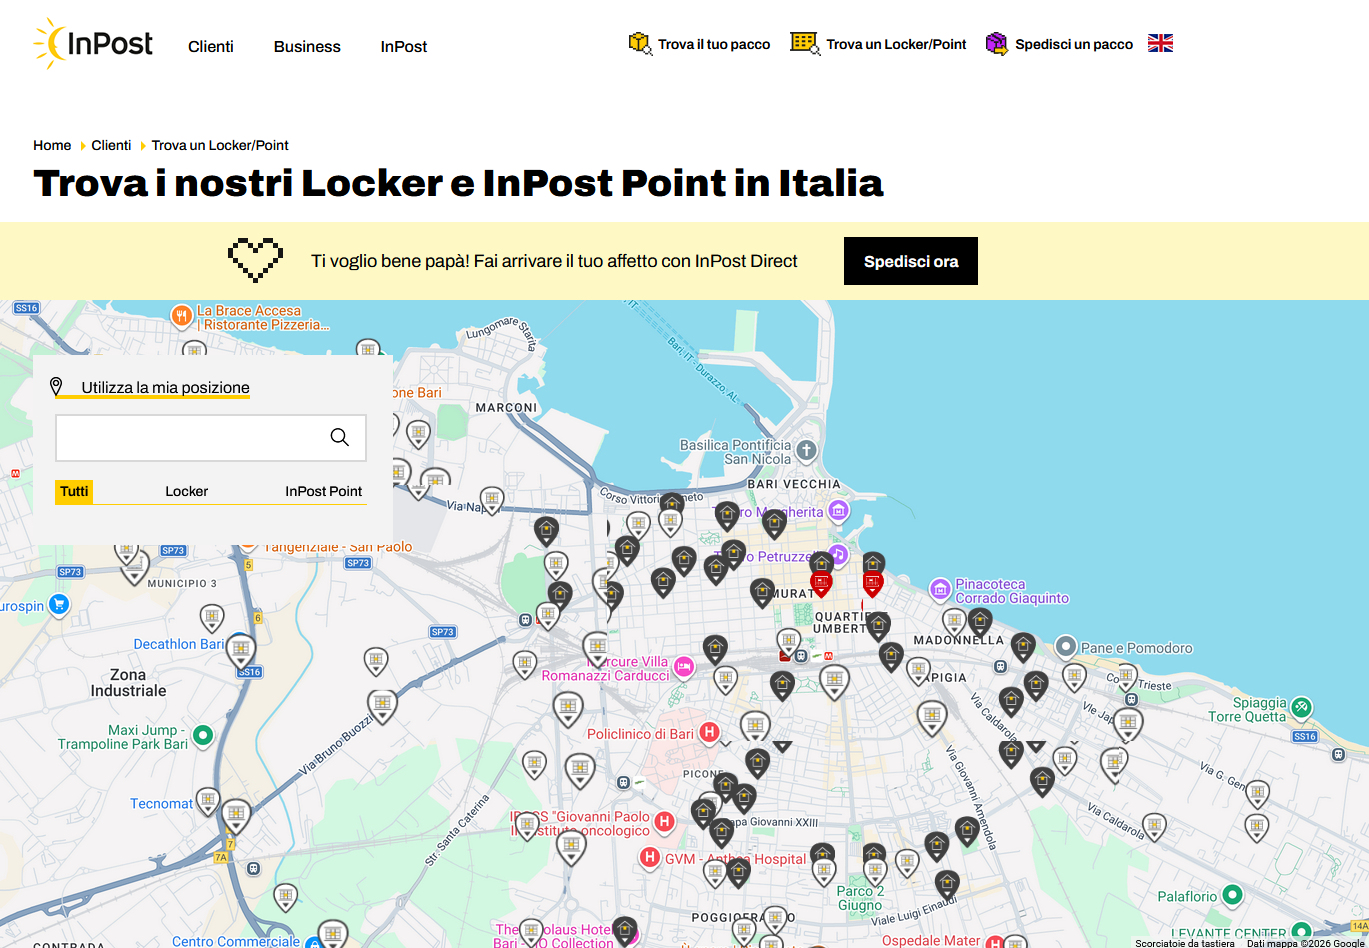This screenshot has height=948, width=1369.
Task: Click Utilizza la mia posizione link
Action: pyautogui.click(x=165, y=388)
